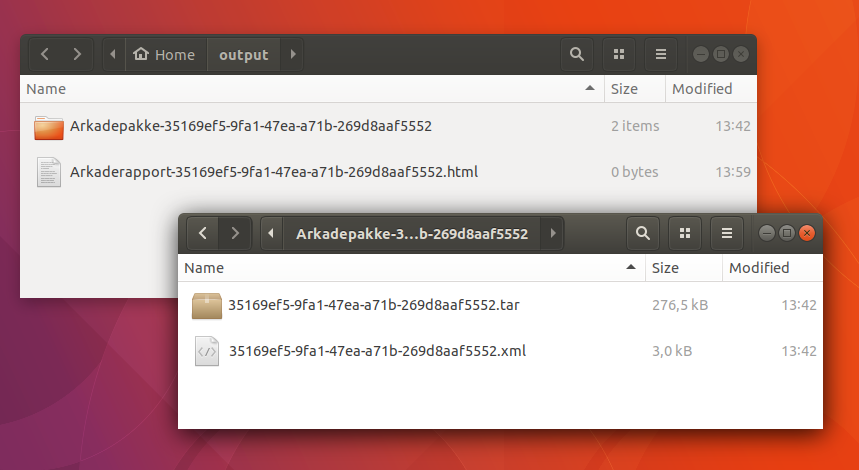Select Arkadepakke-35169ef5 folder name
Screen dimensions: 859x470
pyautogui.click(x=251, y=126)
